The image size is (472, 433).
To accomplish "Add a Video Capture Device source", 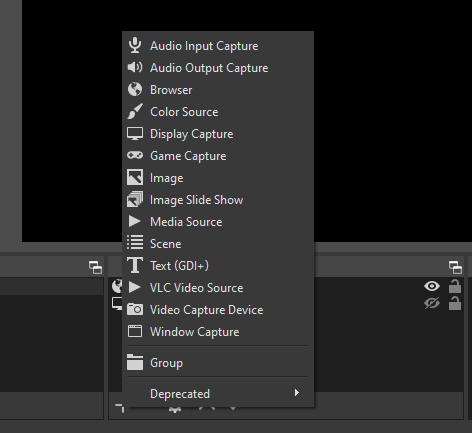I will [x=218, y=310].
